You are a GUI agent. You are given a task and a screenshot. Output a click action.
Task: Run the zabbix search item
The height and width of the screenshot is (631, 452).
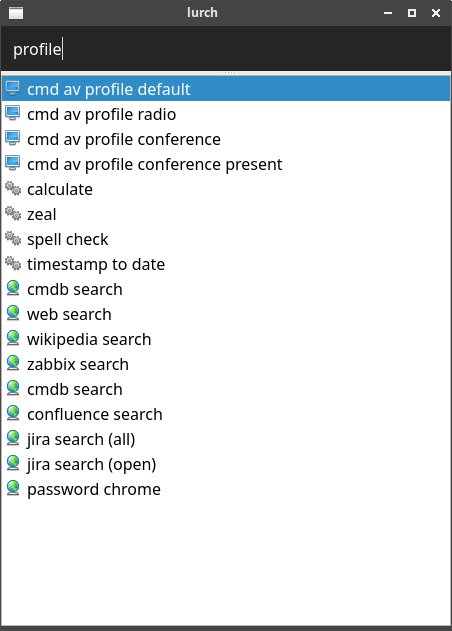226,364
